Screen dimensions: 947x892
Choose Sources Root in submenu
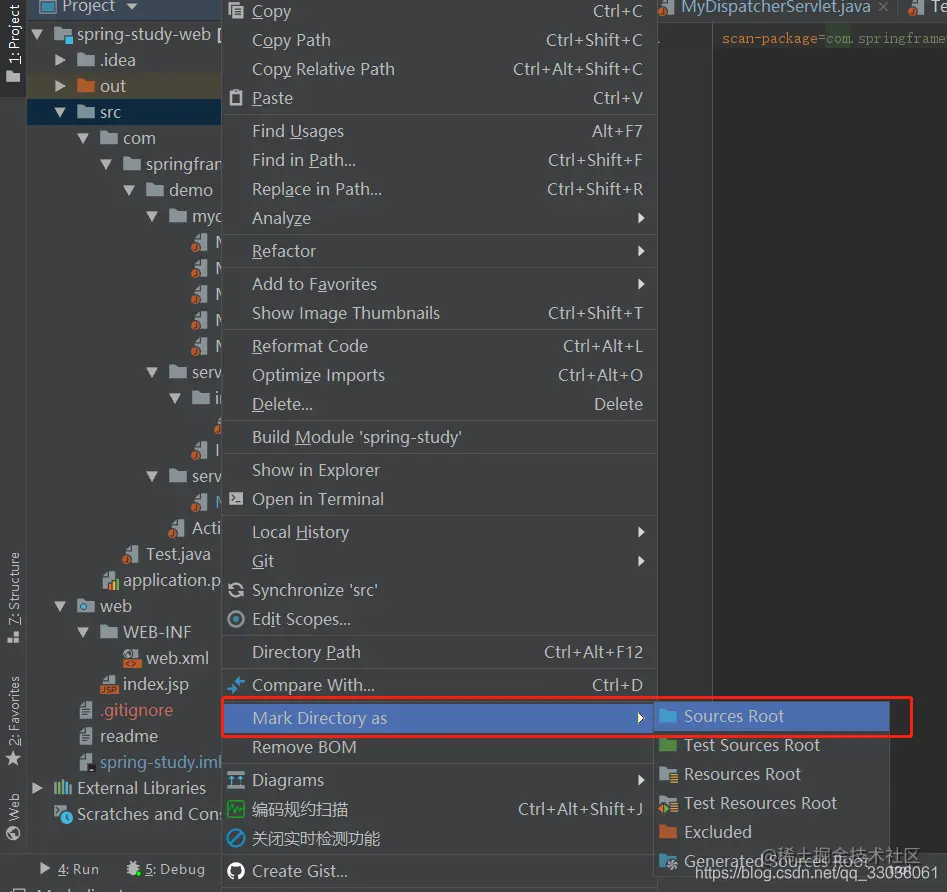772,716
